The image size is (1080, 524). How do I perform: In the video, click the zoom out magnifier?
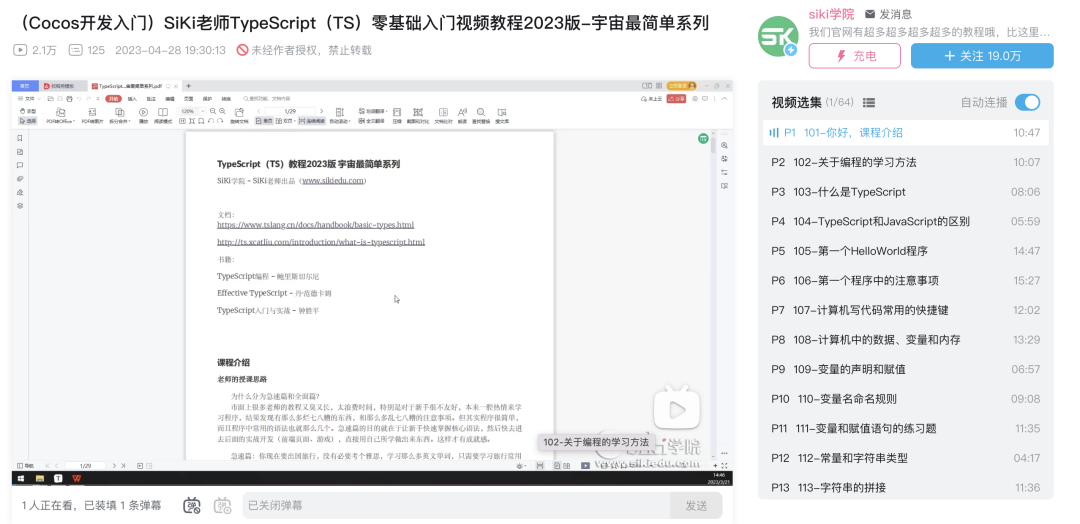point(213,111)
